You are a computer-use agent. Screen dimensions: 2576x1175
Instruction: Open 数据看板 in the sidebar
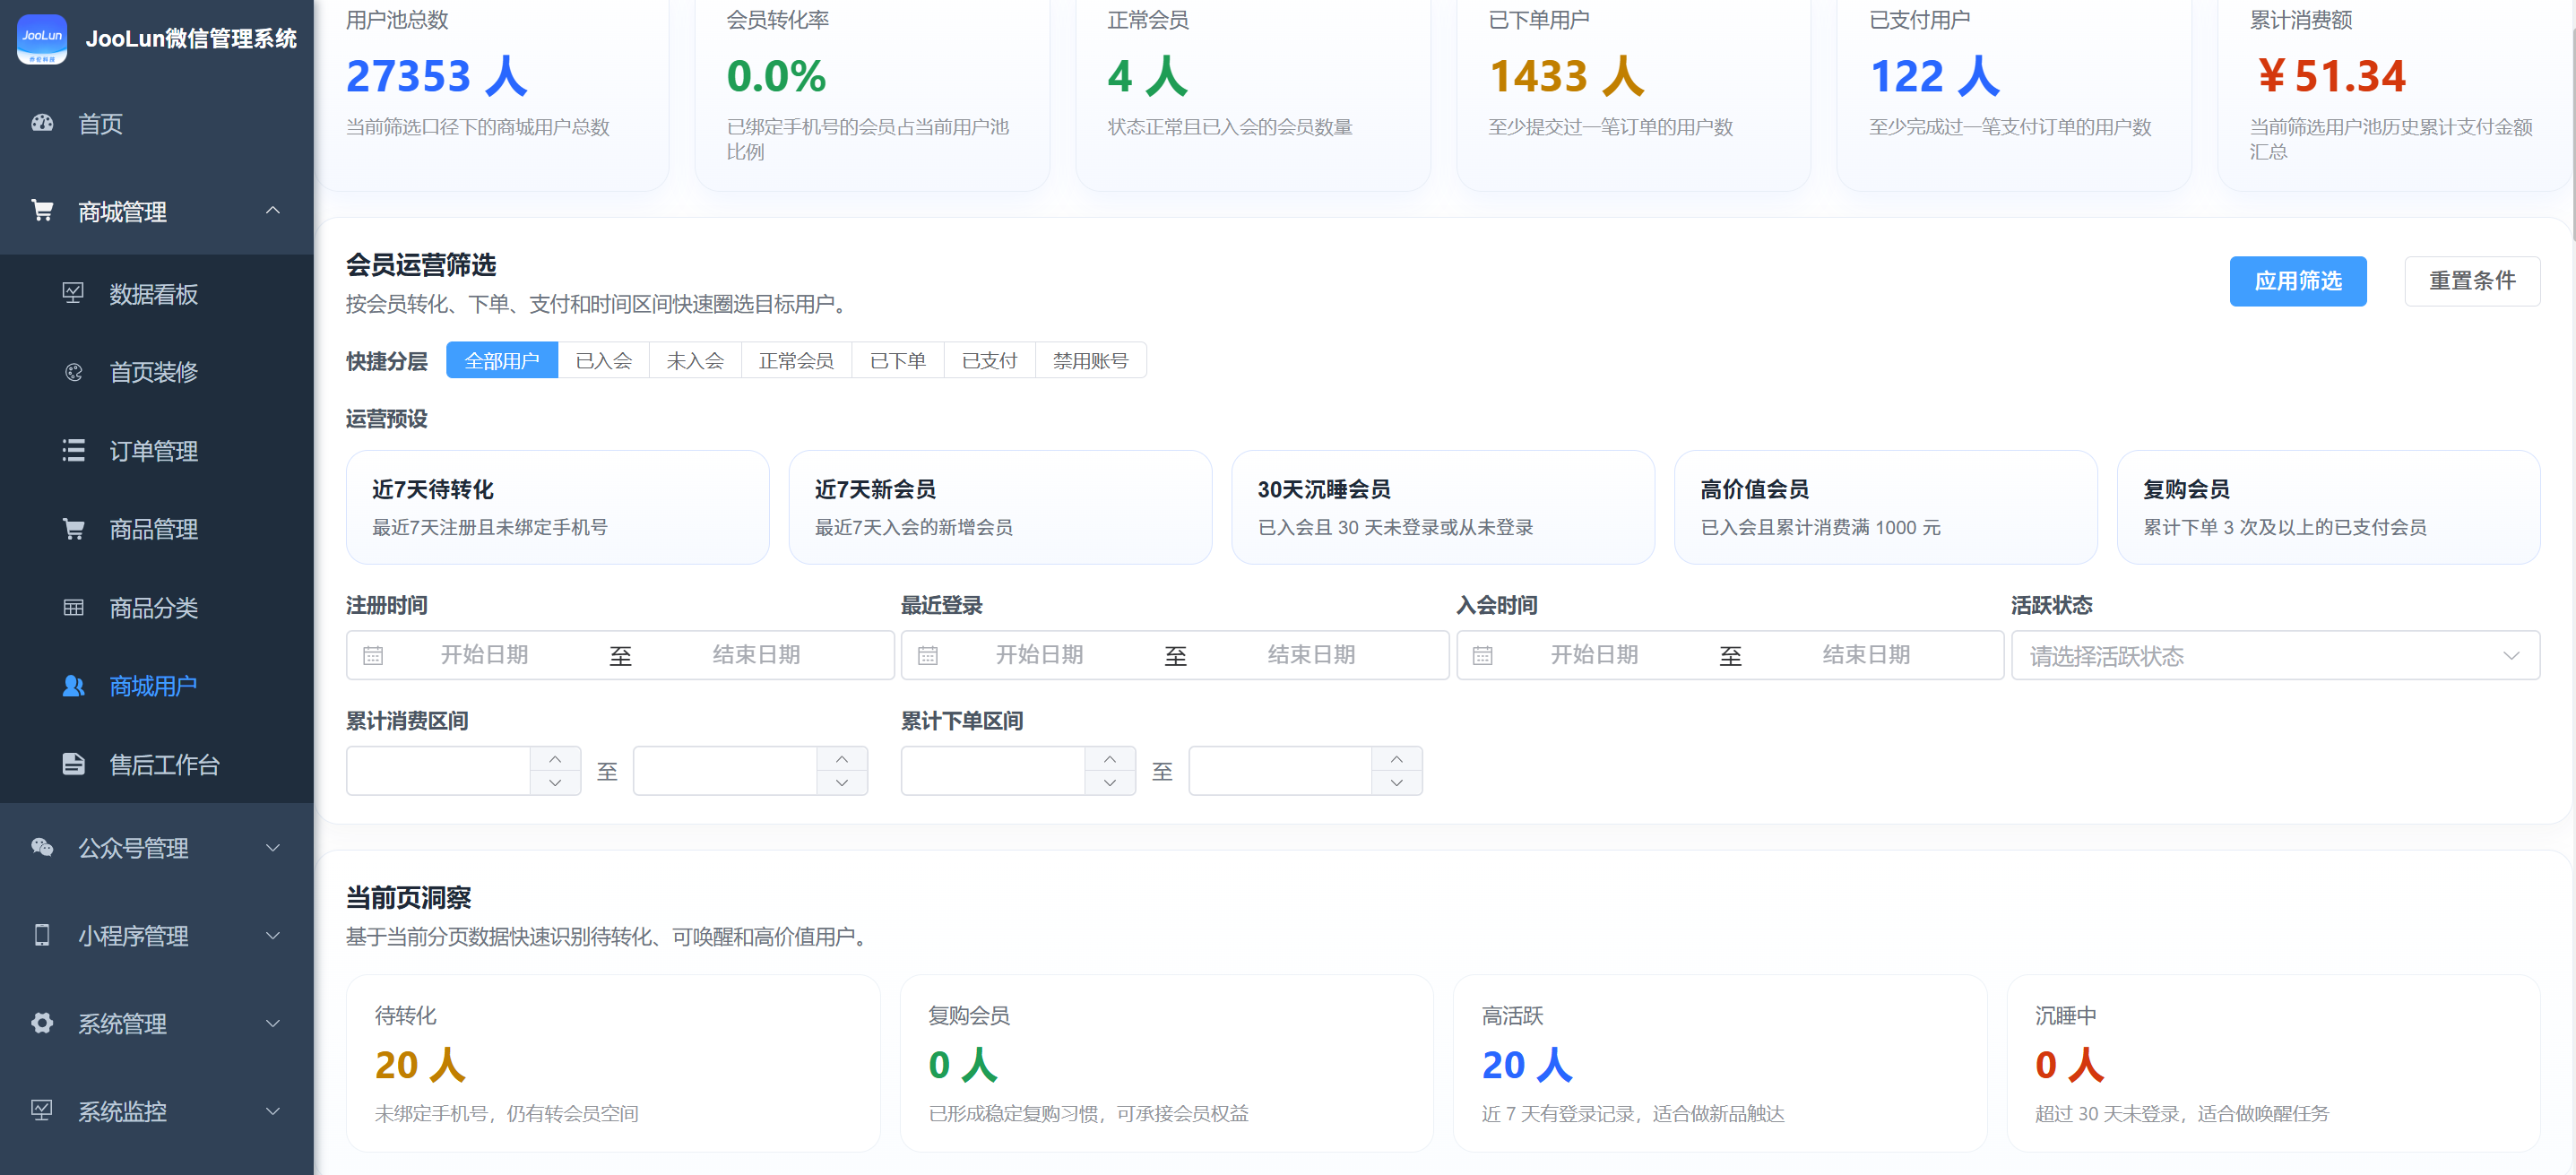[157, 293]
